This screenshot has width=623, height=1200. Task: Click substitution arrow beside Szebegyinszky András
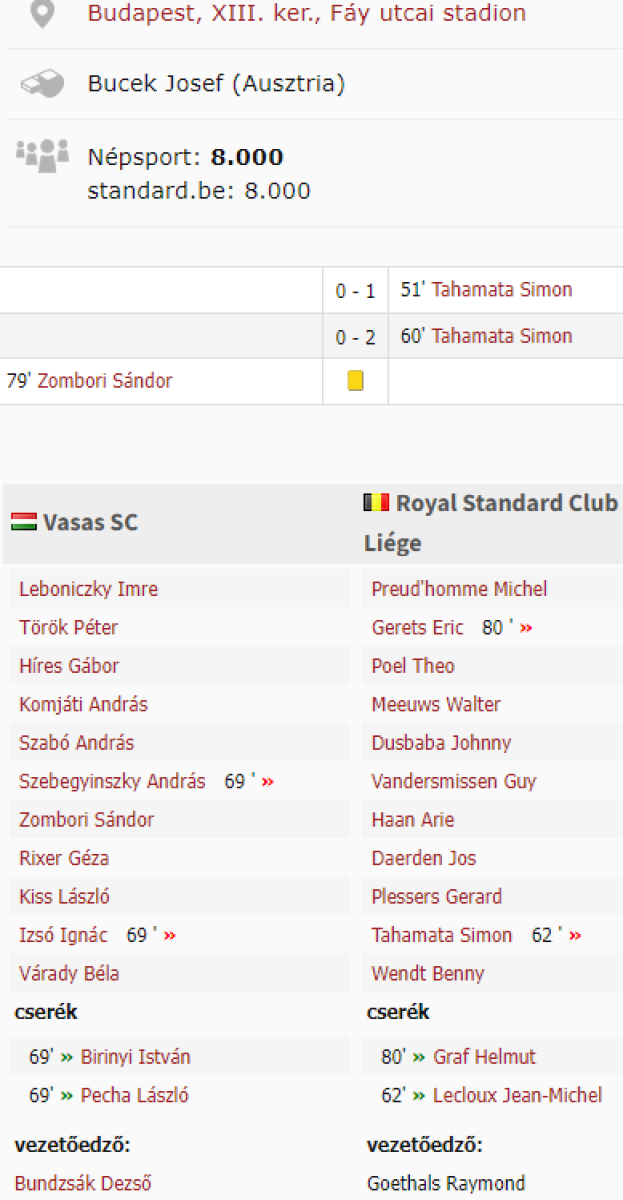pos(267,782)
